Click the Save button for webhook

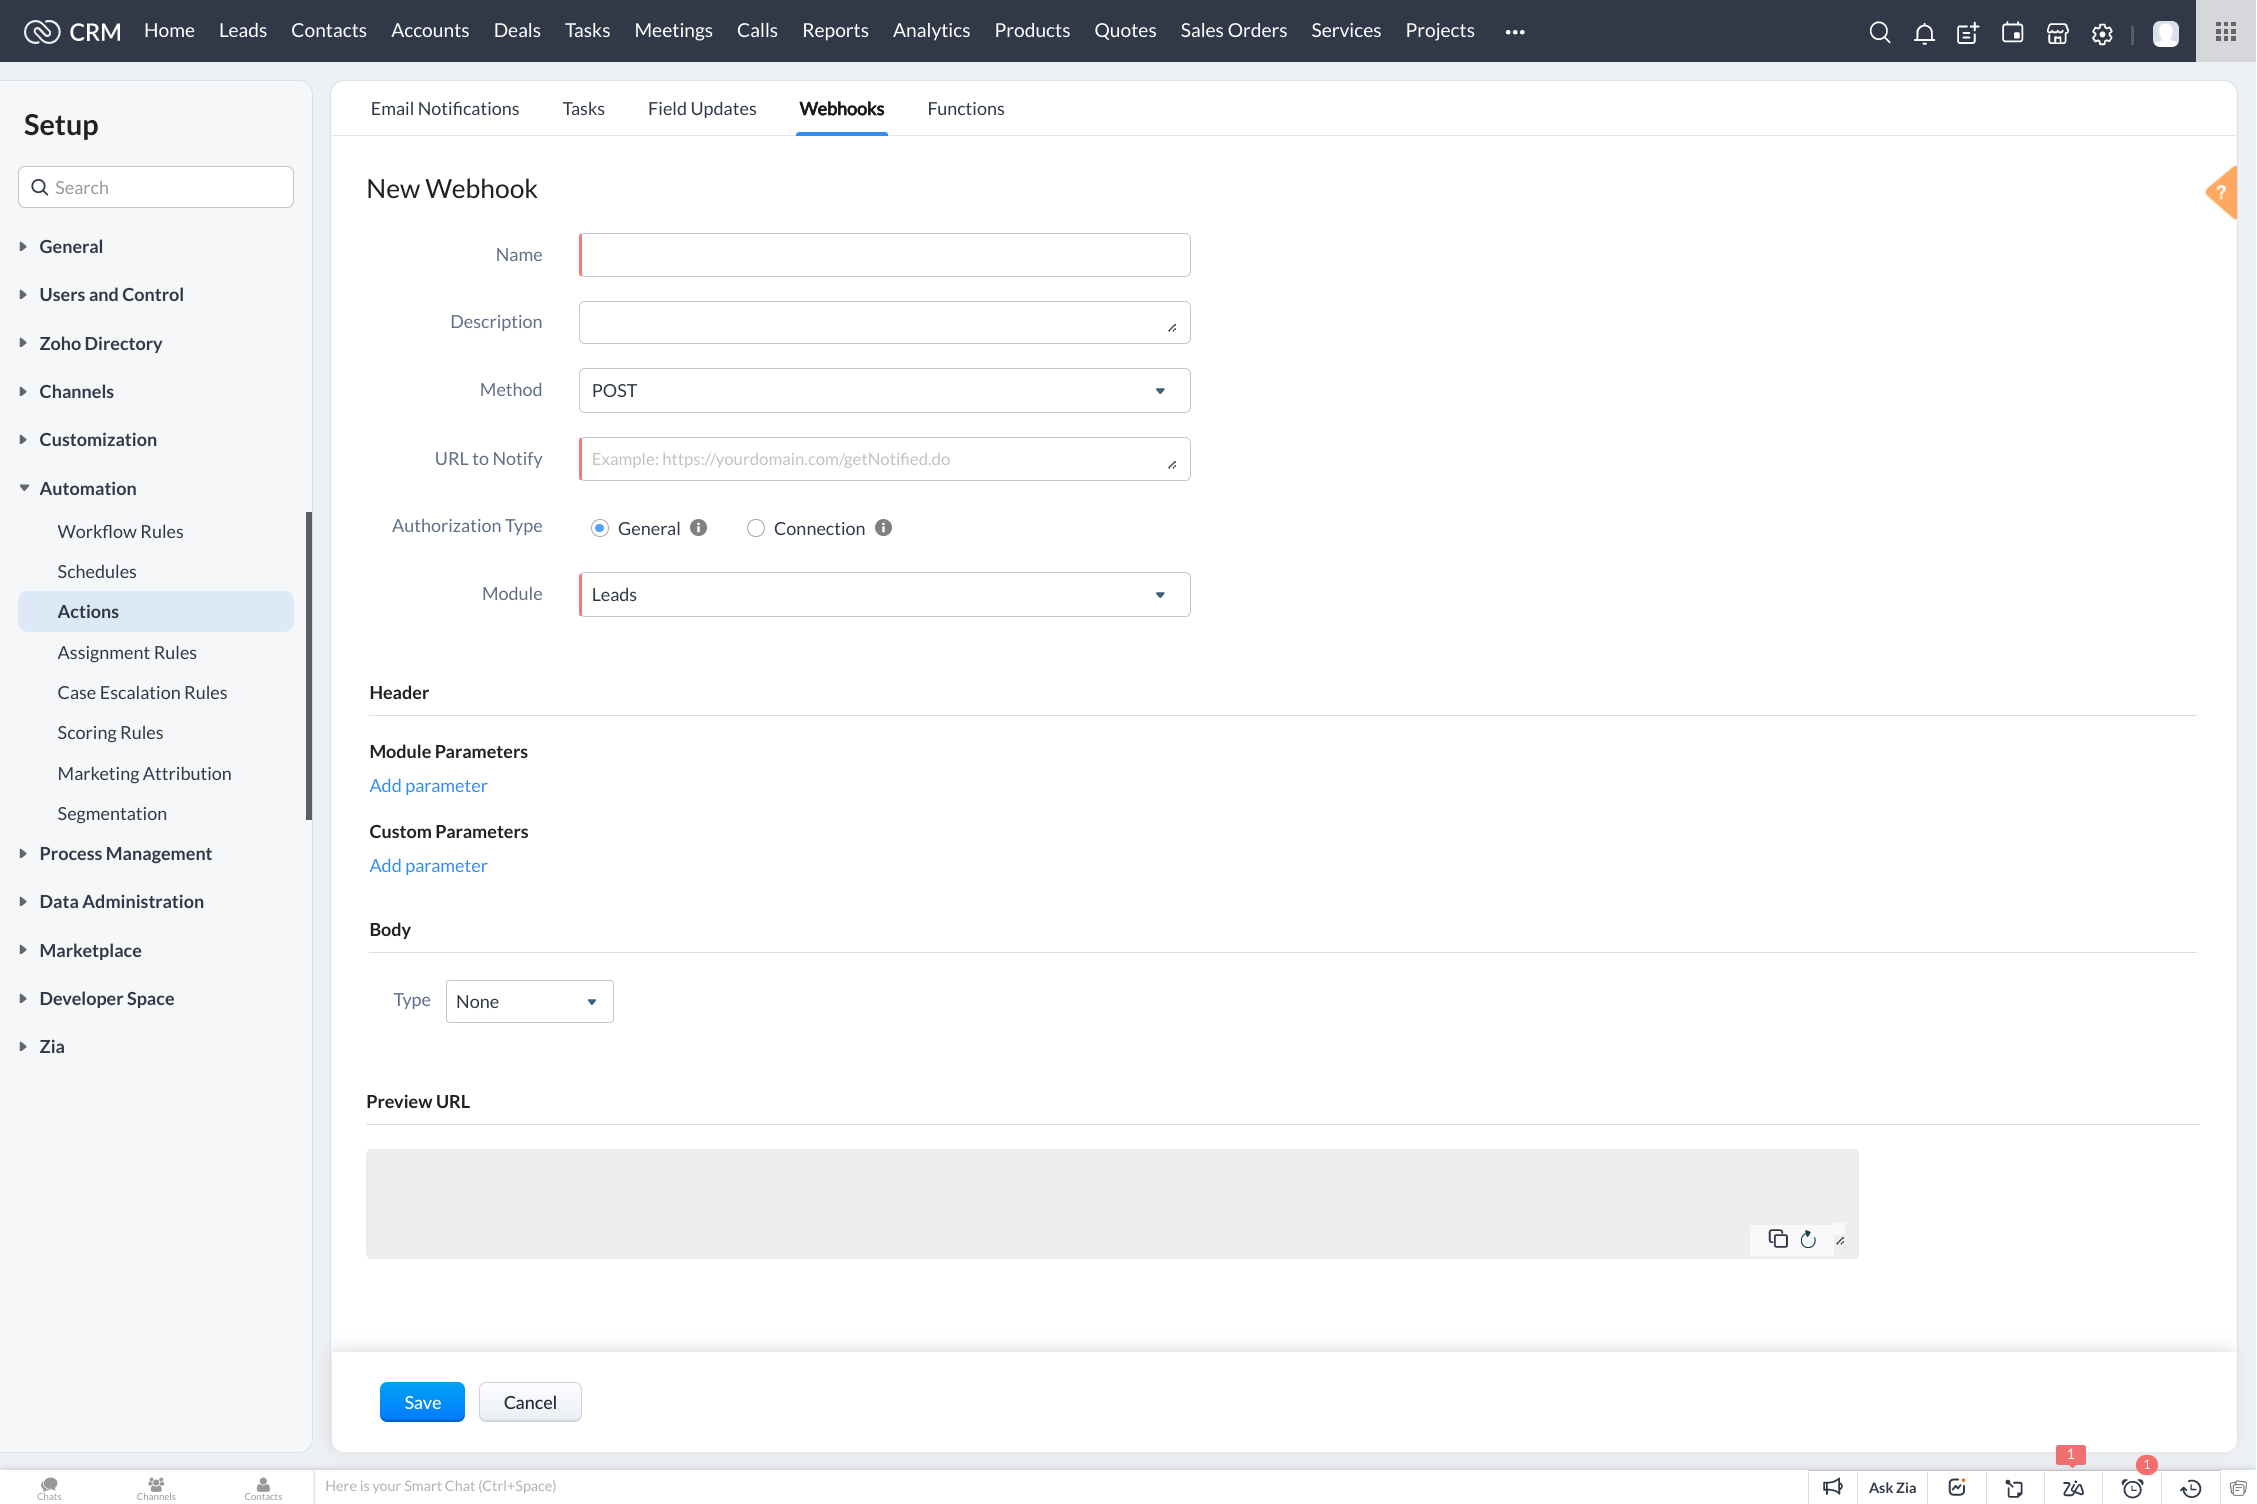pyautogui.click(x=421, y=1402)
